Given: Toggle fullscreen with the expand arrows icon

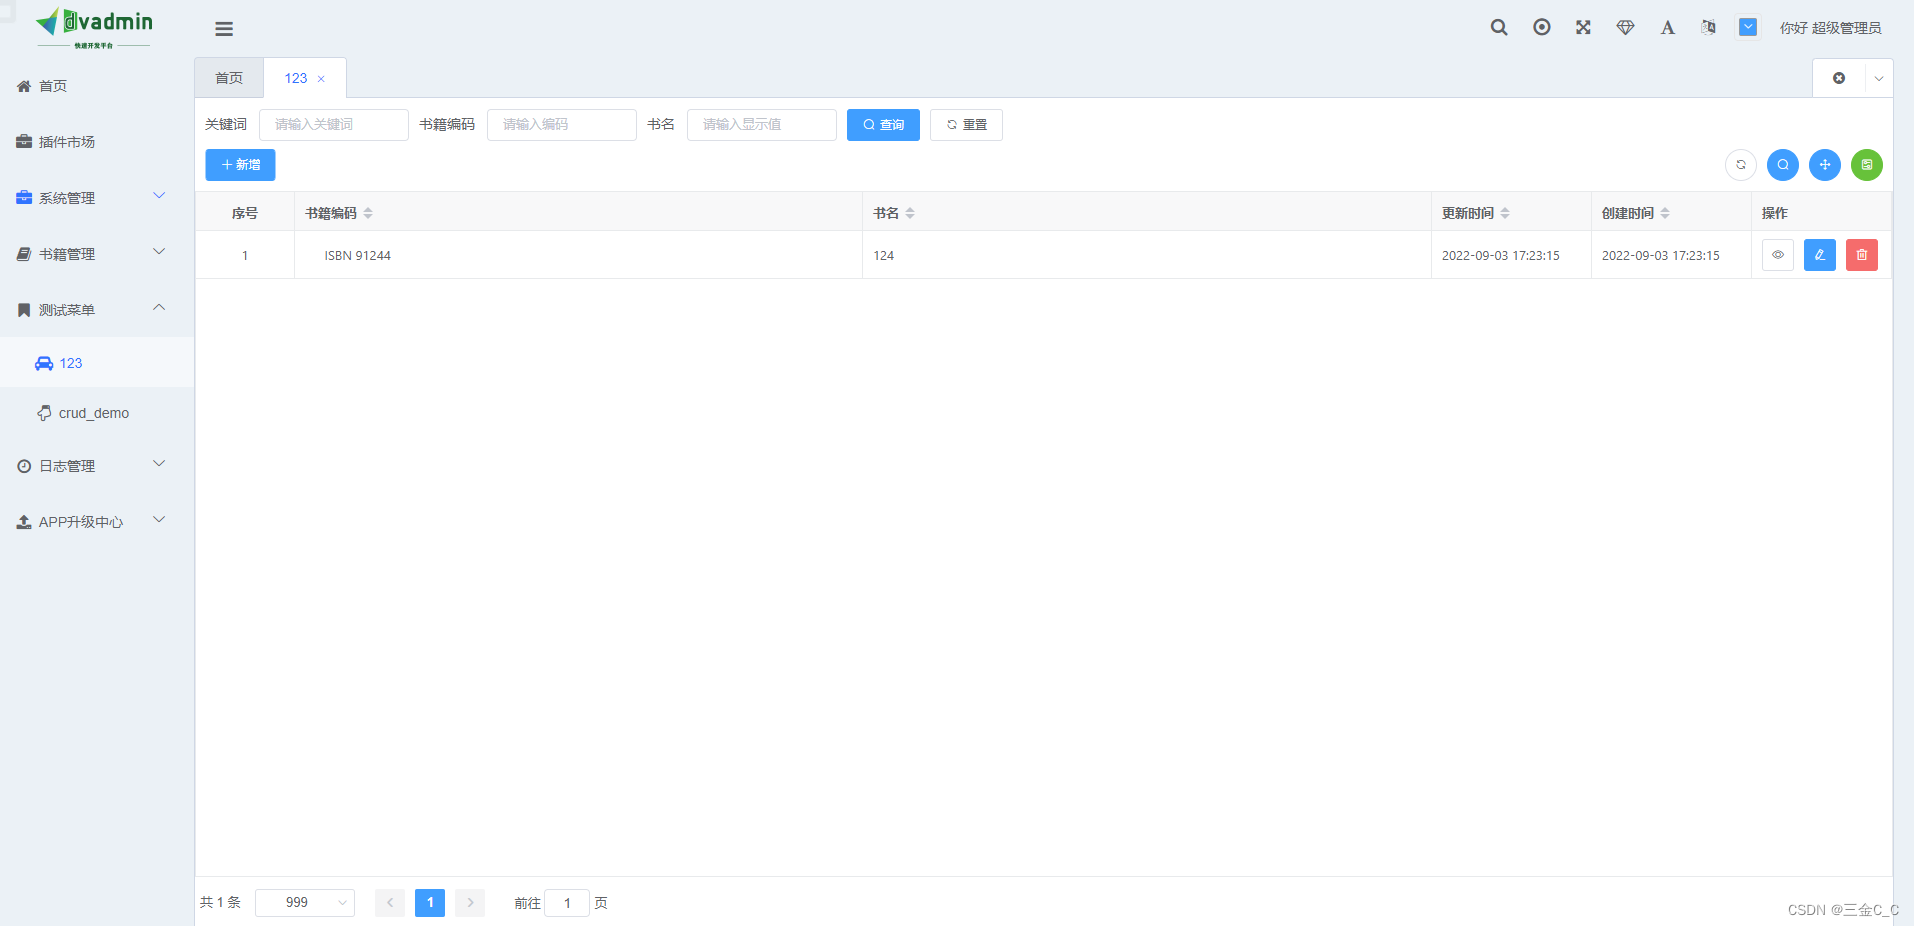Looking at the screenshot, I should [1583, 27].
